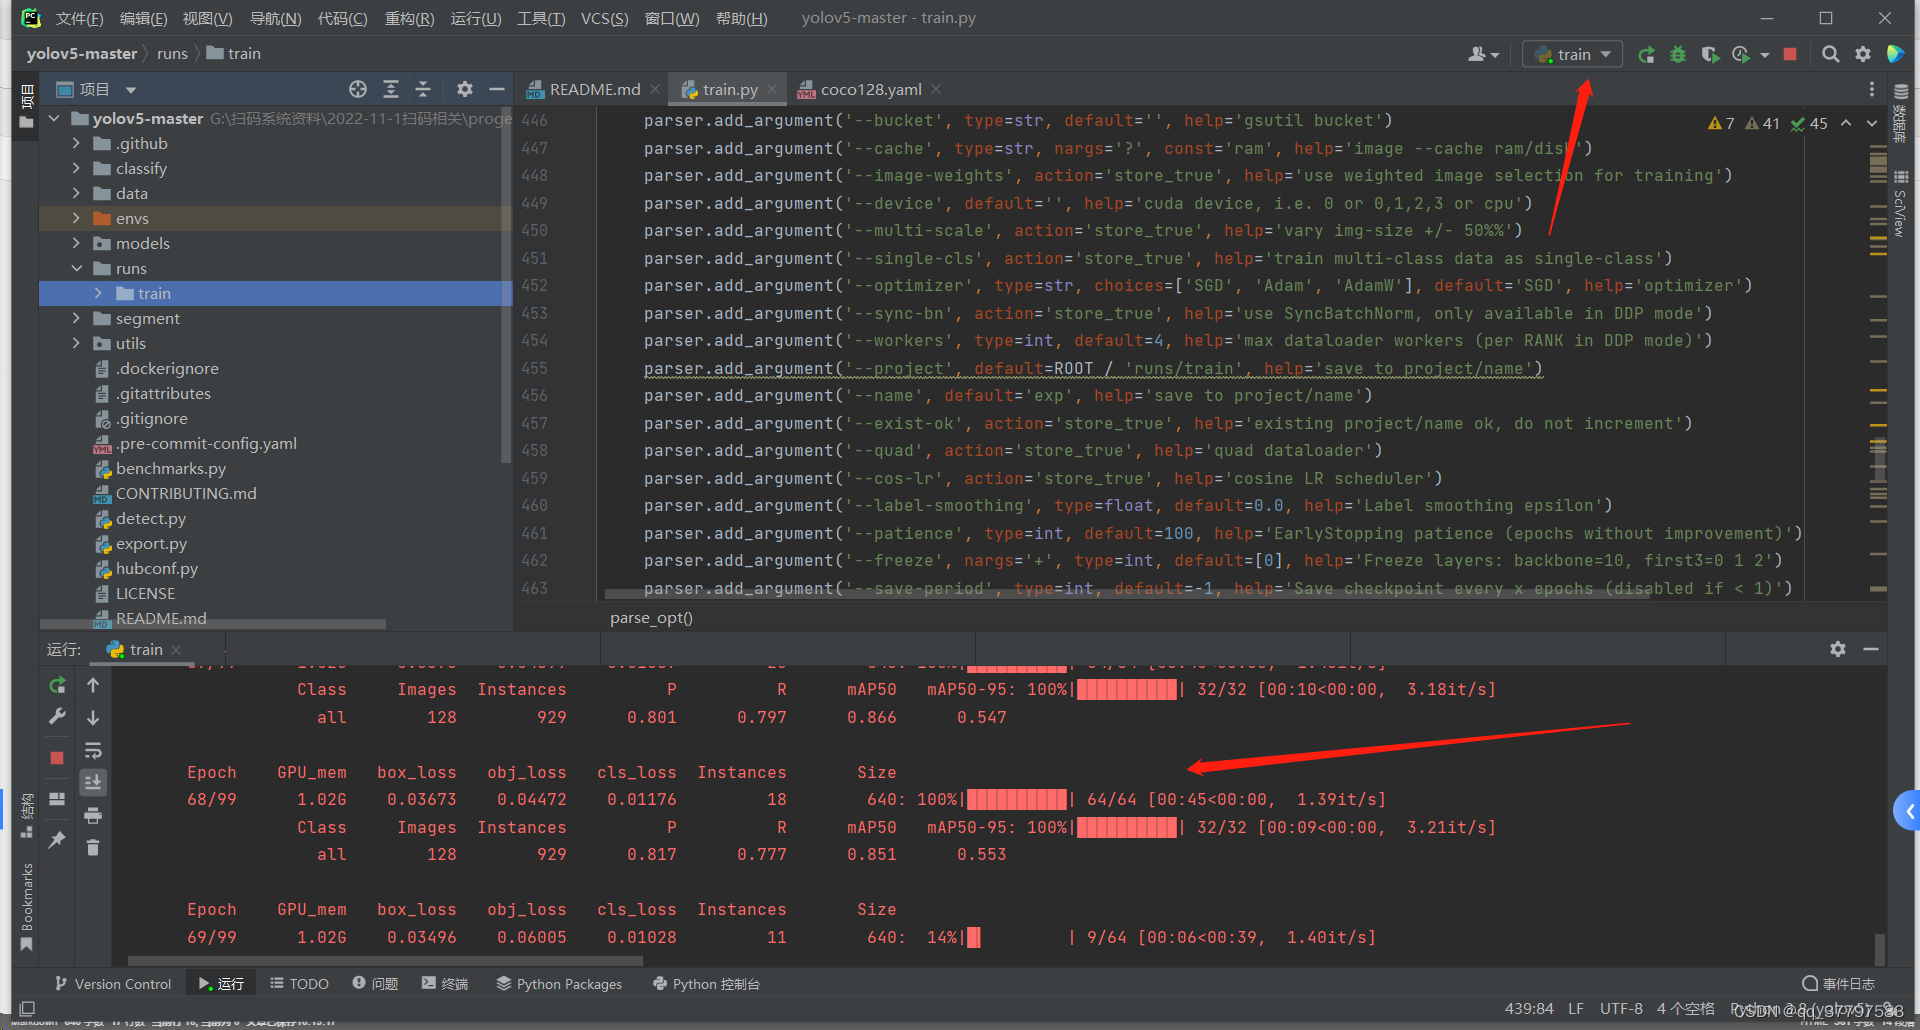Open the 问题 problems tool window
The image size is (1920, 1030).
[375, 984]
